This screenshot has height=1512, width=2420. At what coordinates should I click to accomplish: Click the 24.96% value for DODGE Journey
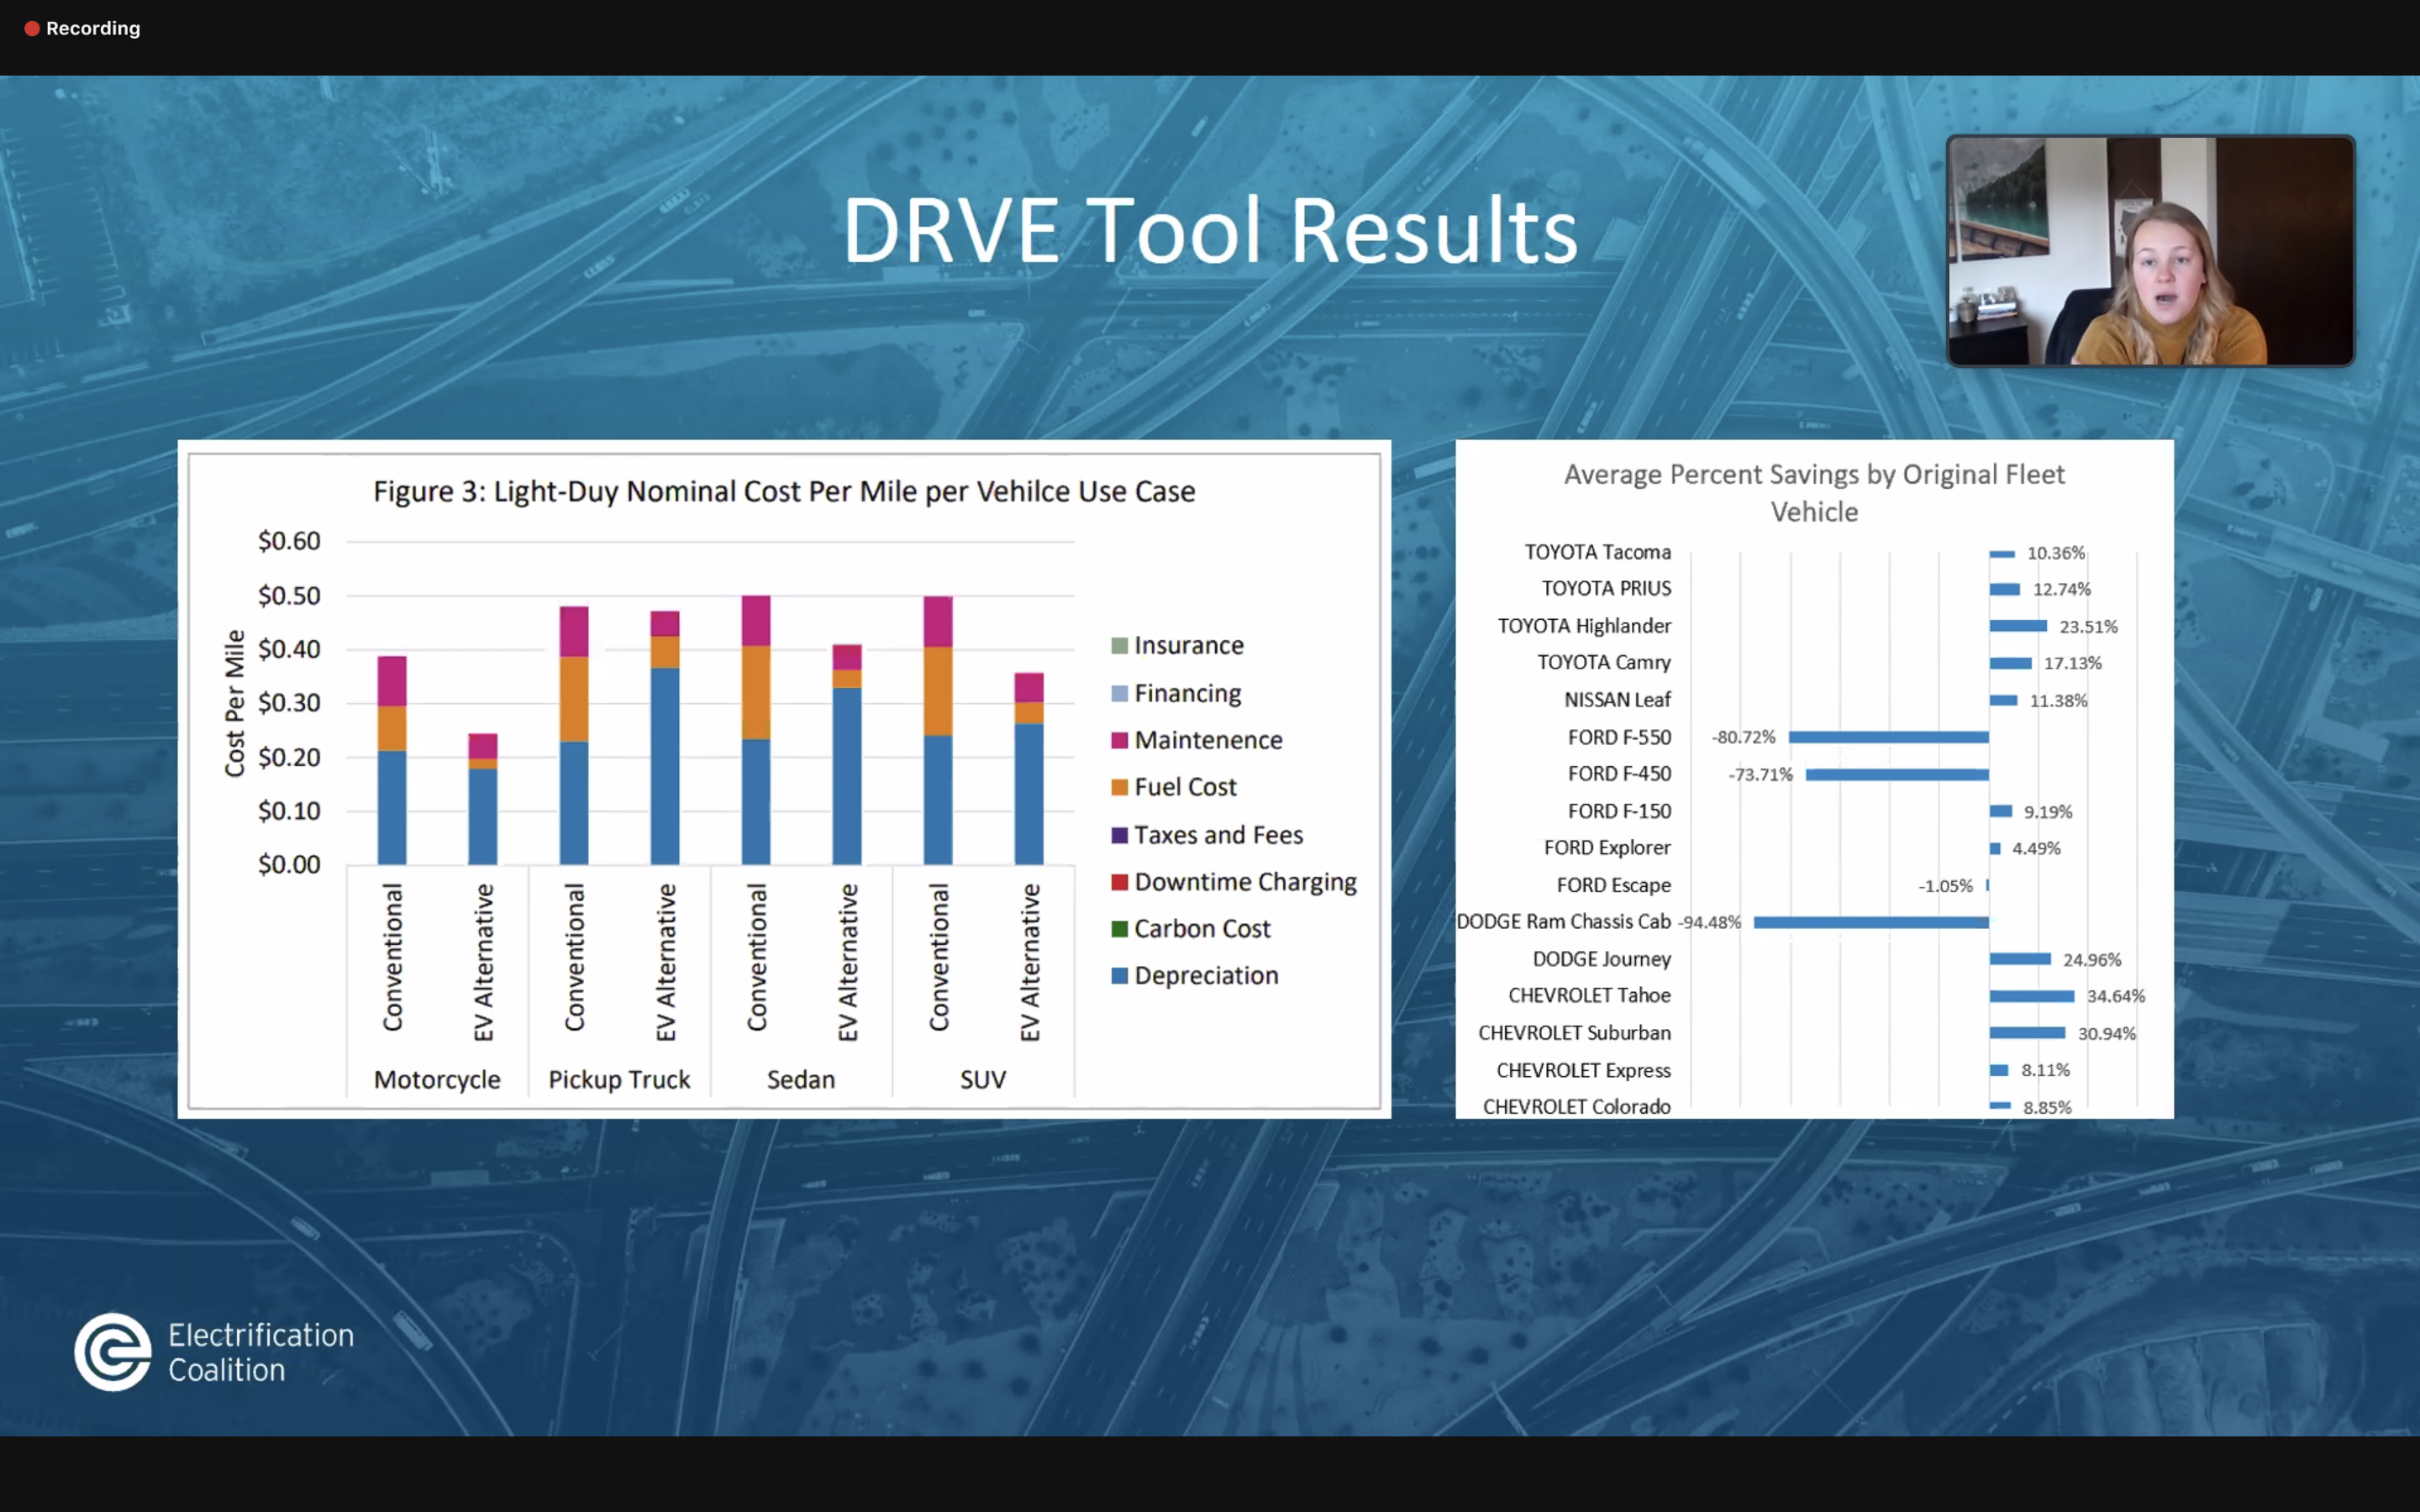pyautogui.click(x=2091, y=959)
